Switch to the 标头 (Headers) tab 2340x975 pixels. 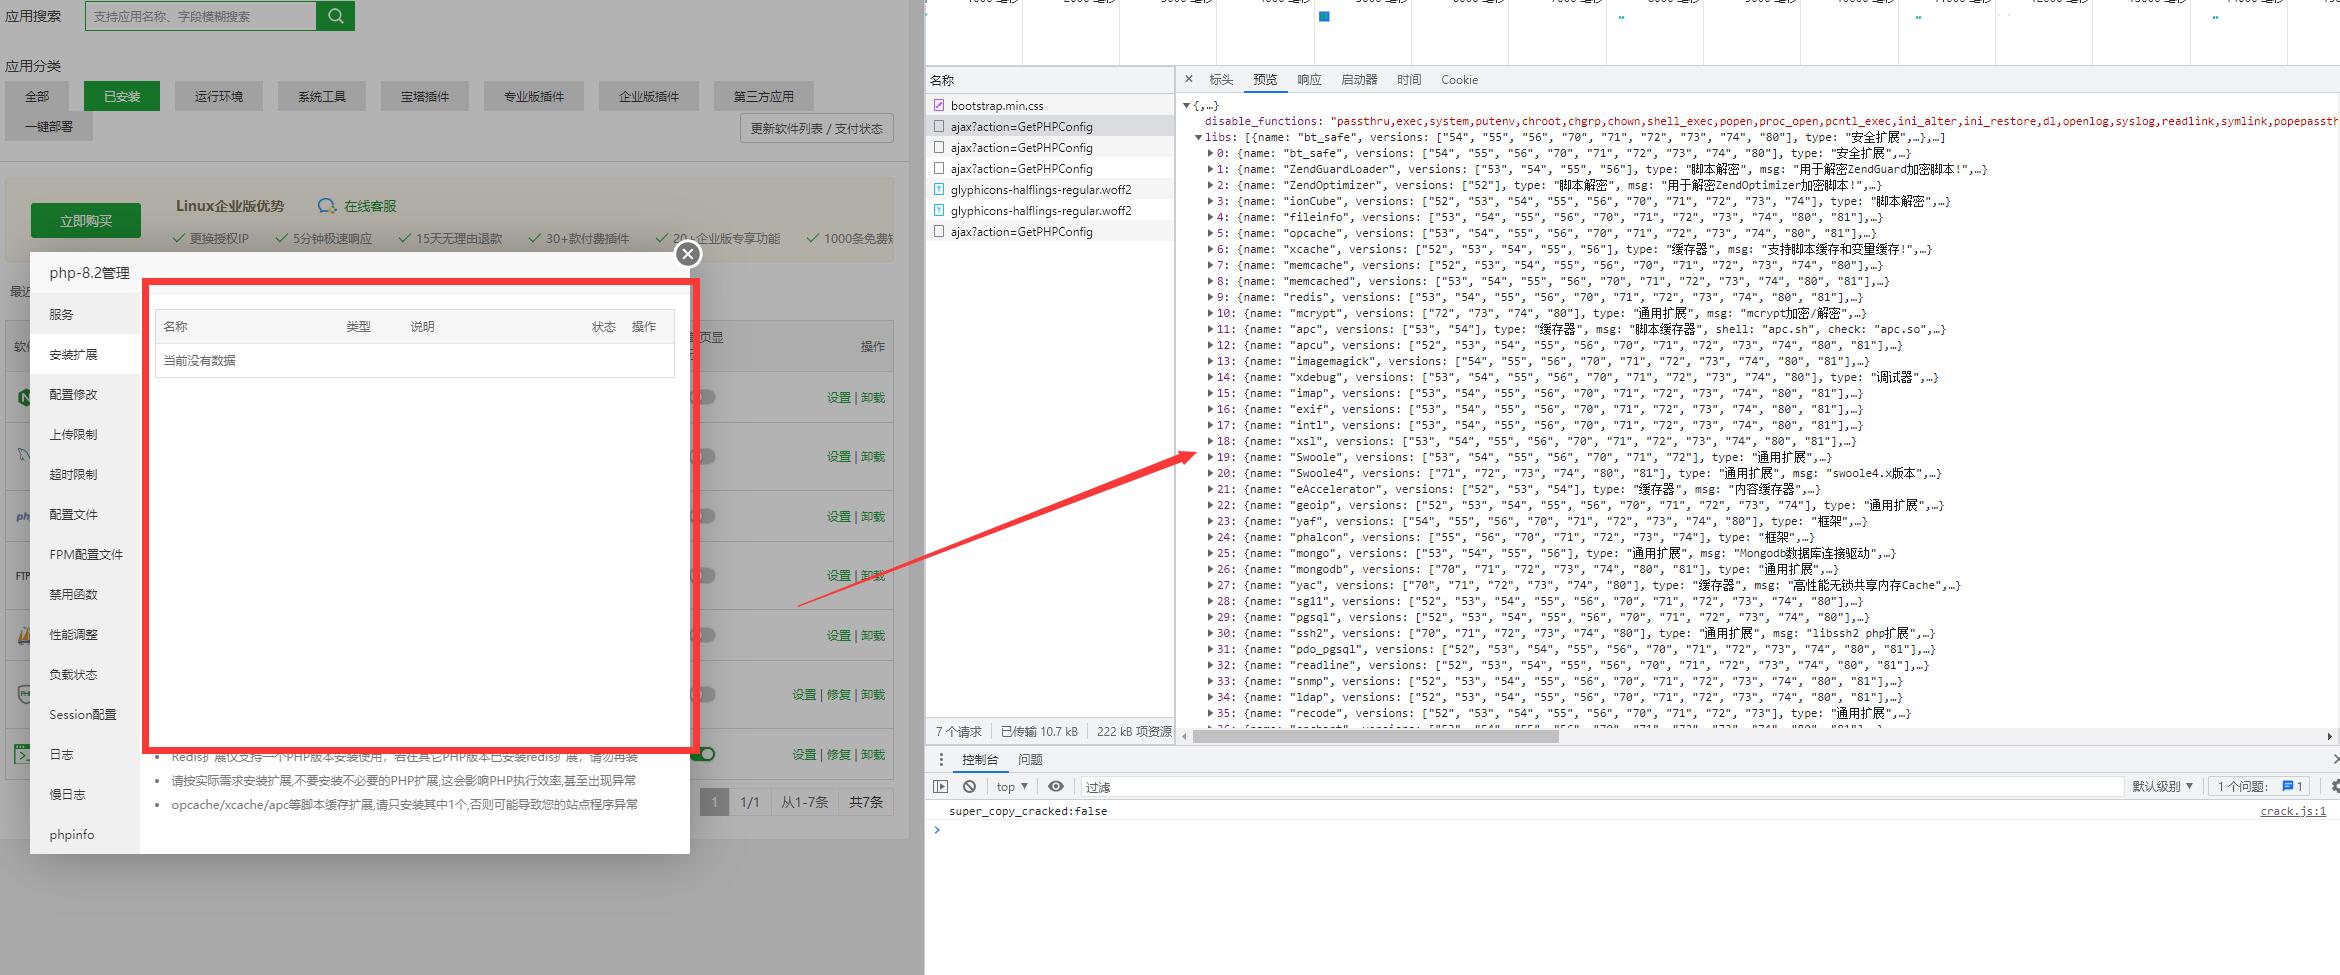(1221, 80)
